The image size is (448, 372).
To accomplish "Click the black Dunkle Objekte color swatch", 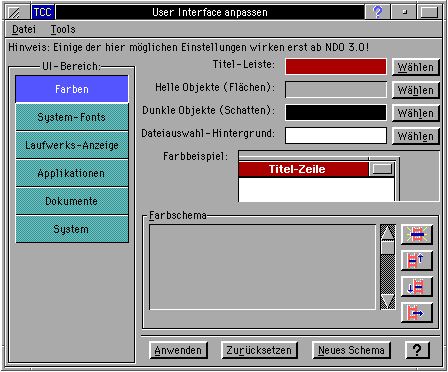I will tap(336, 113).
